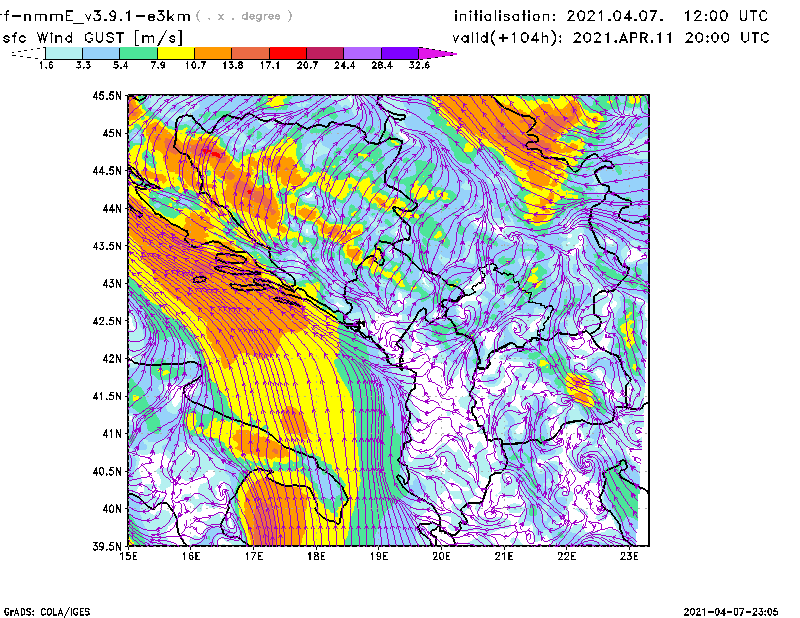Click the 44N latitude label
This screenshot has height=618, width=800.
(112, 208)
